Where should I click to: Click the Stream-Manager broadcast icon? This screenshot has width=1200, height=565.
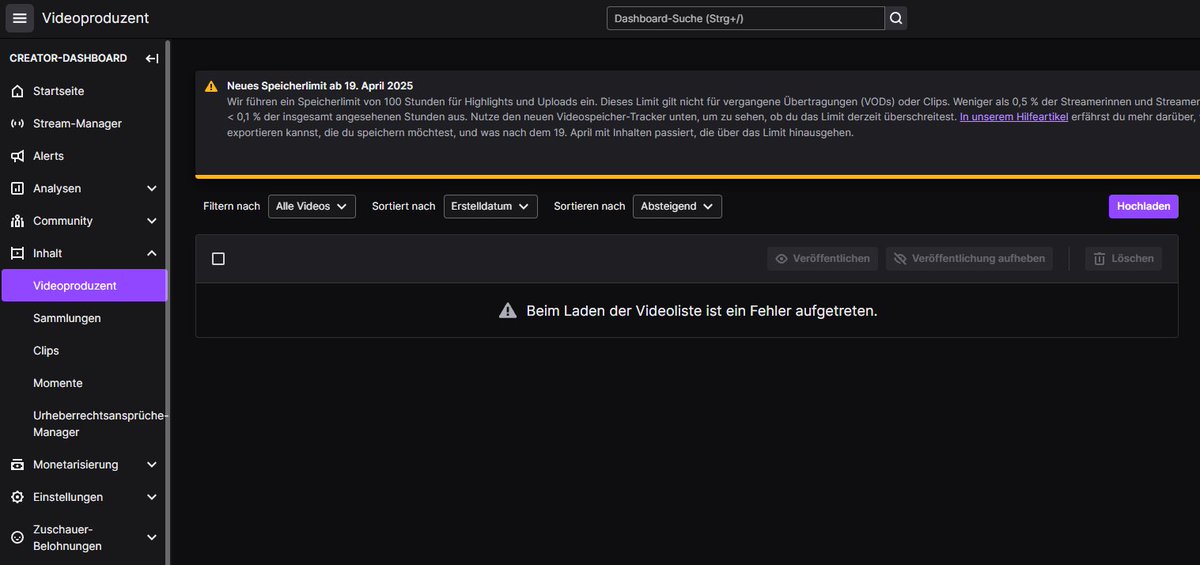click(x=17, y=124)
